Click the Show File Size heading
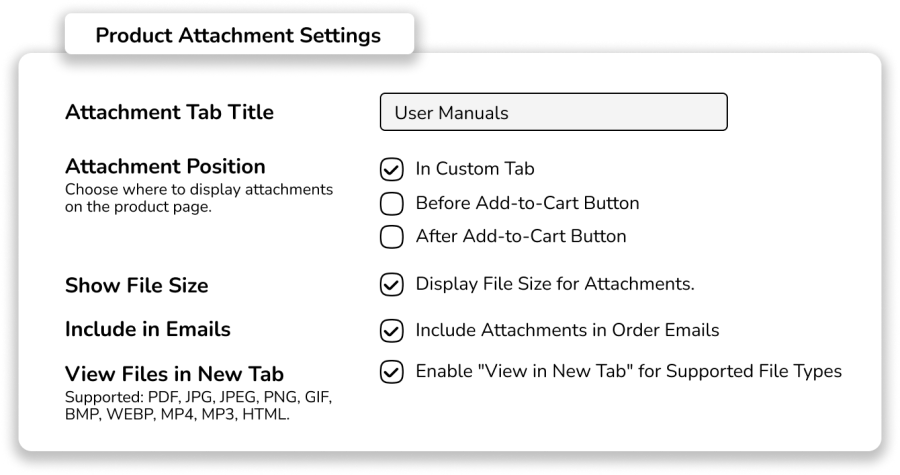The width and height of the screenshot is (900, 475). 136,285
